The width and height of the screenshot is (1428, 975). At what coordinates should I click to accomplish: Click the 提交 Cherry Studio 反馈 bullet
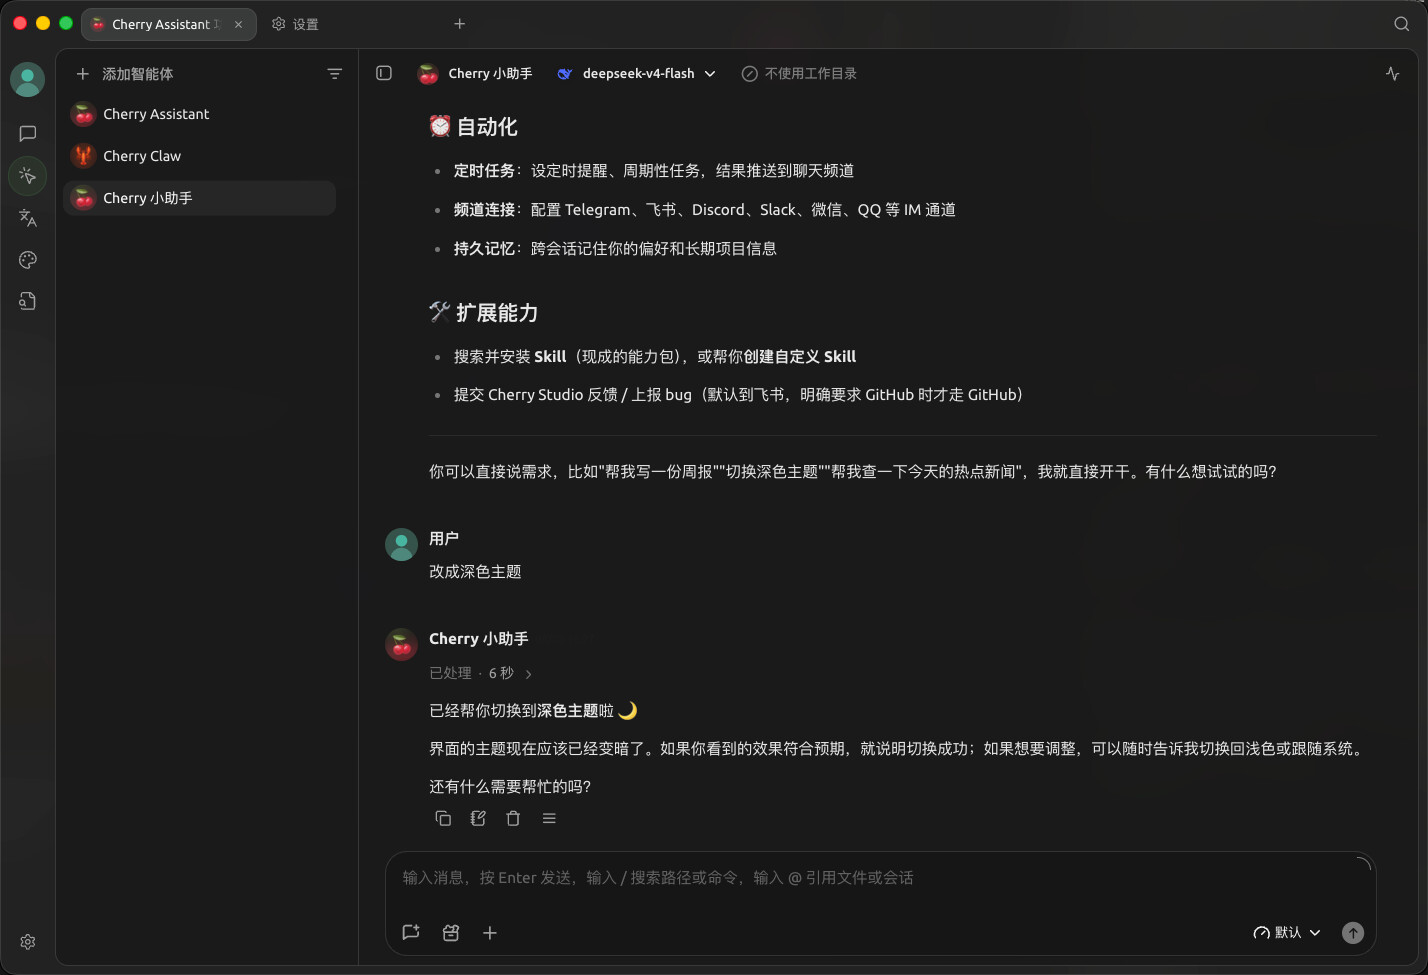point(738,395)
